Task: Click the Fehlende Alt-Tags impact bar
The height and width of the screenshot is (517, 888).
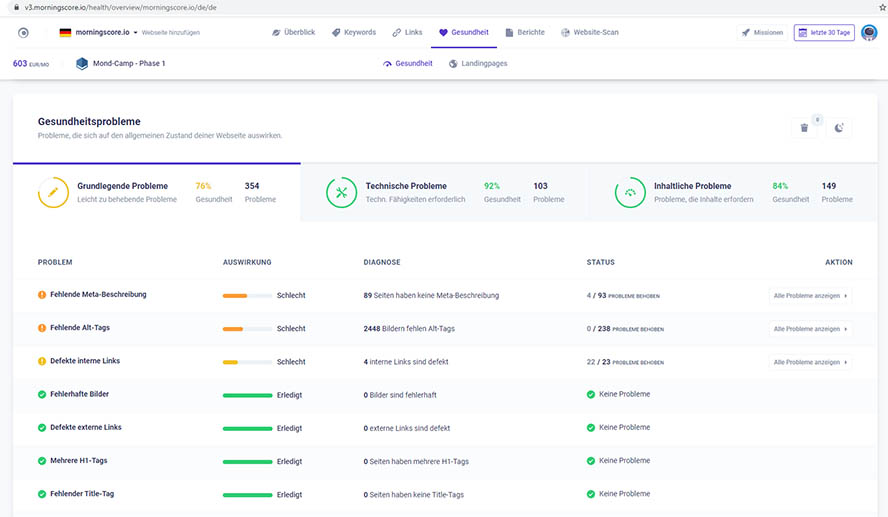Action: click(247, 328)
